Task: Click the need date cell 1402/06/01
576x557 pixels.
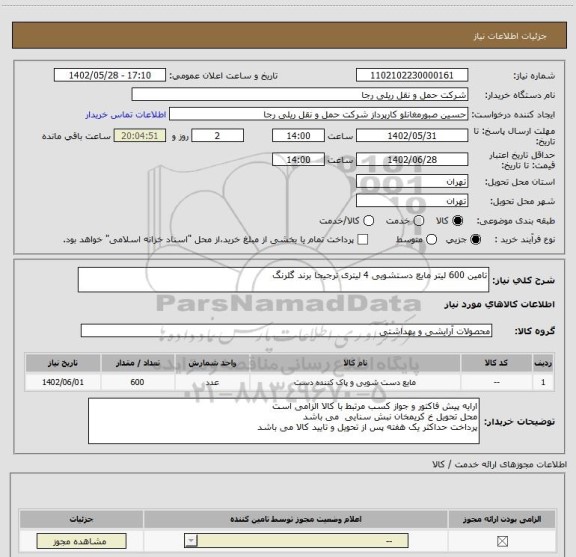Action: [63, 382]
